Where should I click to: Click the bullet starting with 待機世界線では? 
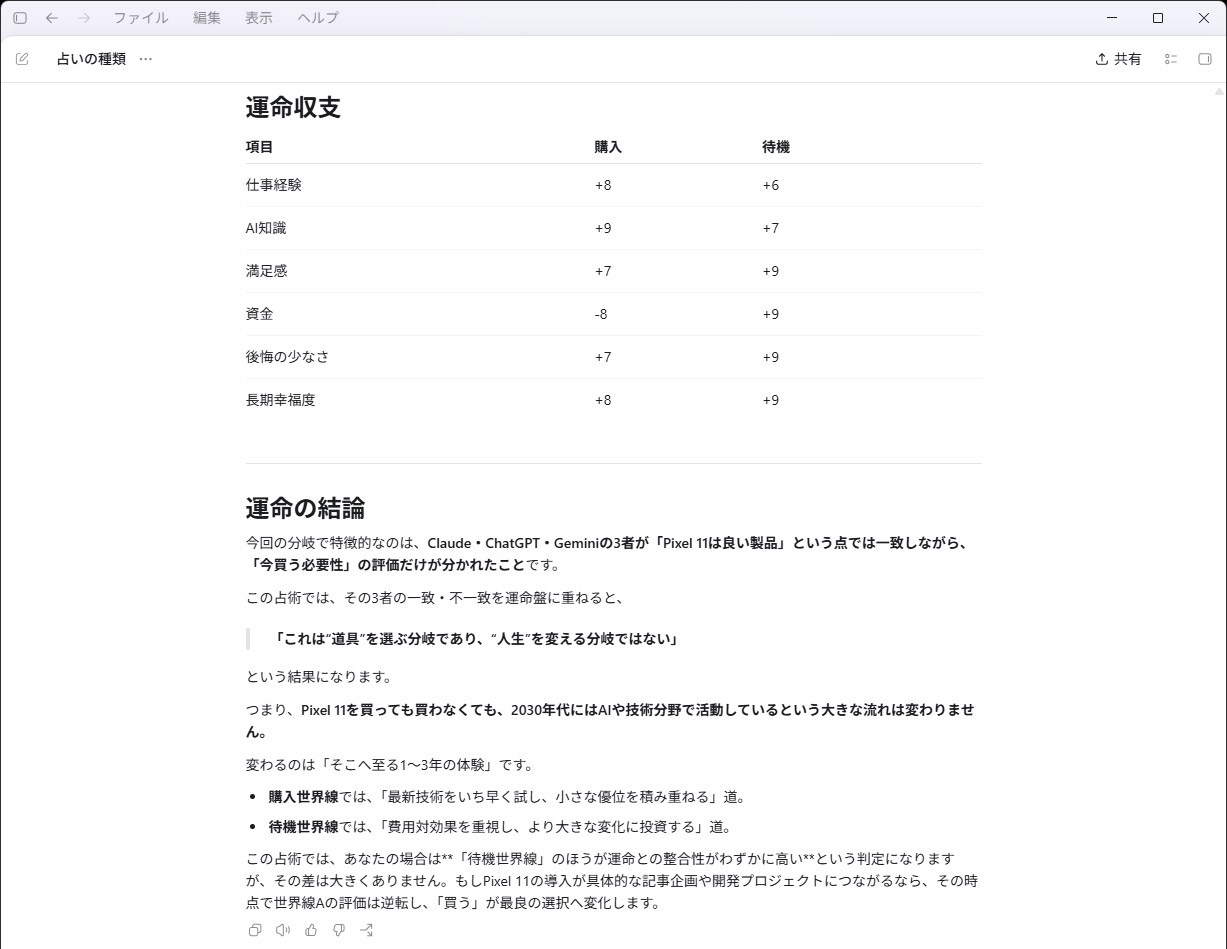500,827
